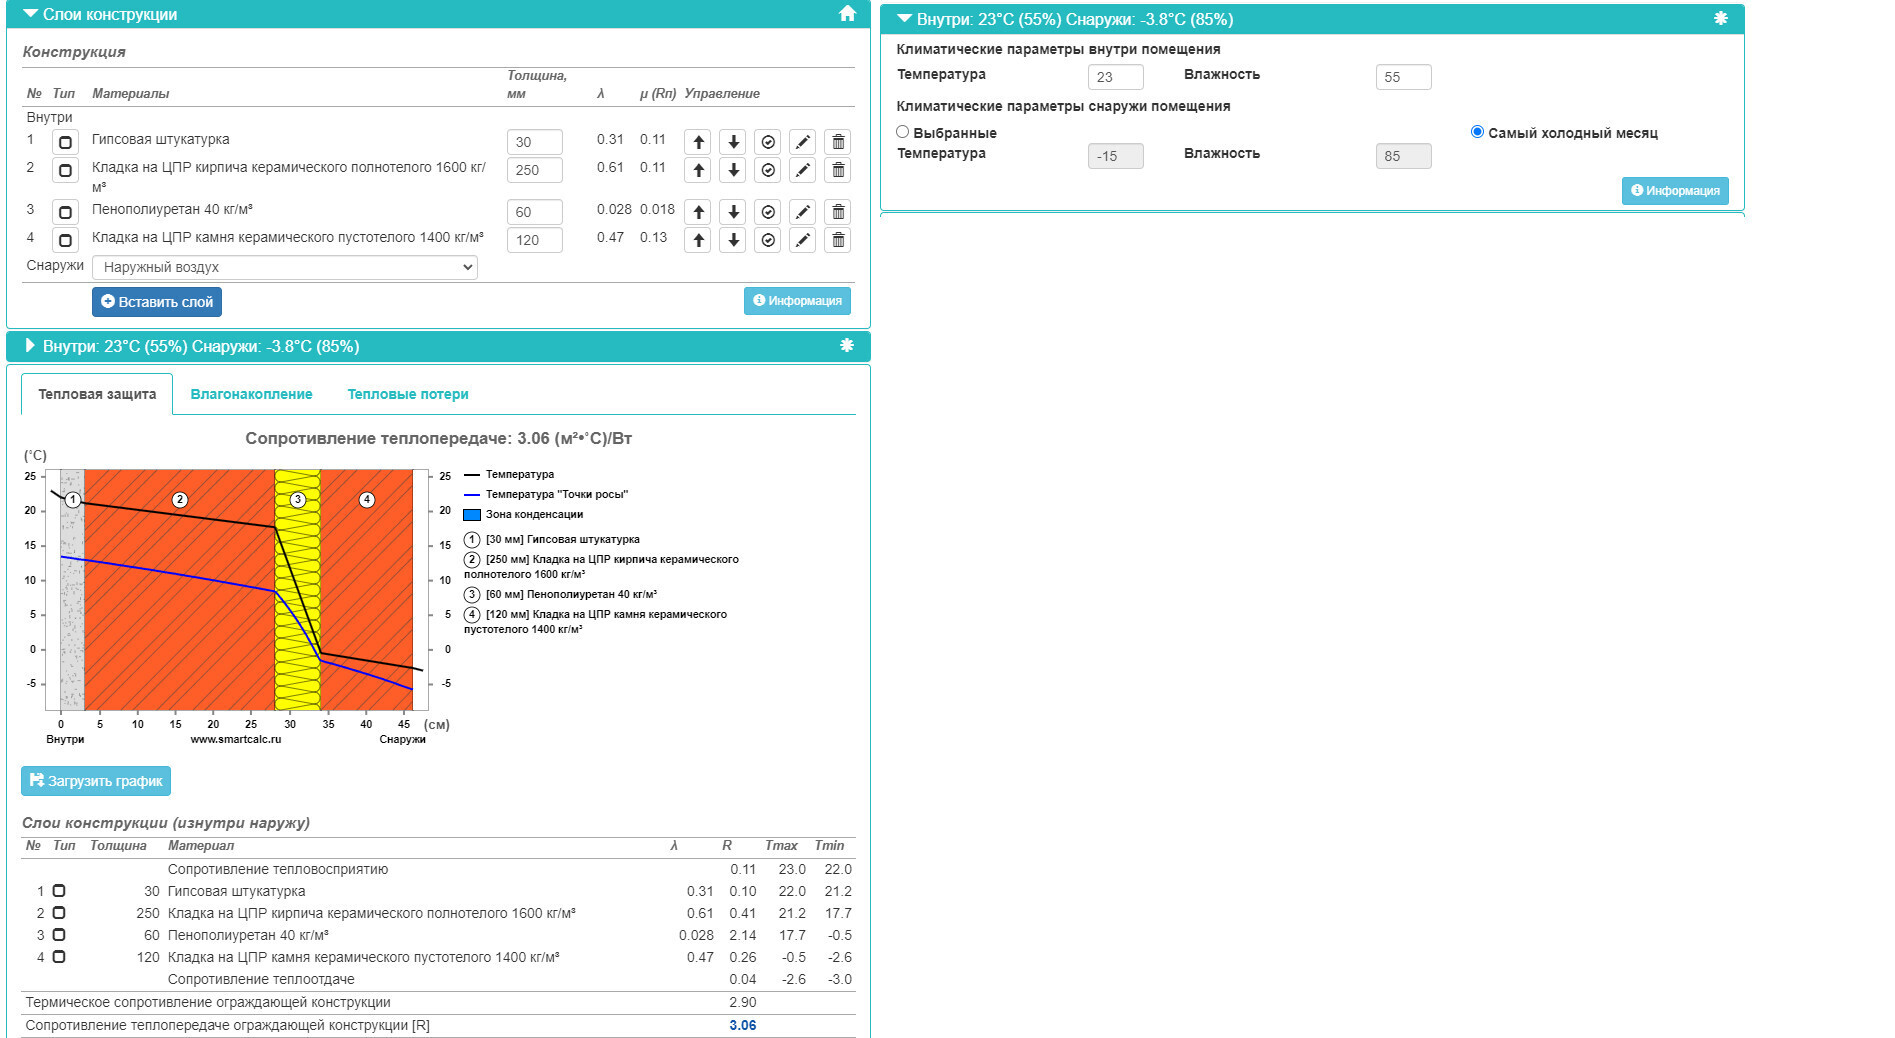Click the blue Зона конденсации legend swatch
This screenshot has width=1895, height=1038.
[472, 515]
